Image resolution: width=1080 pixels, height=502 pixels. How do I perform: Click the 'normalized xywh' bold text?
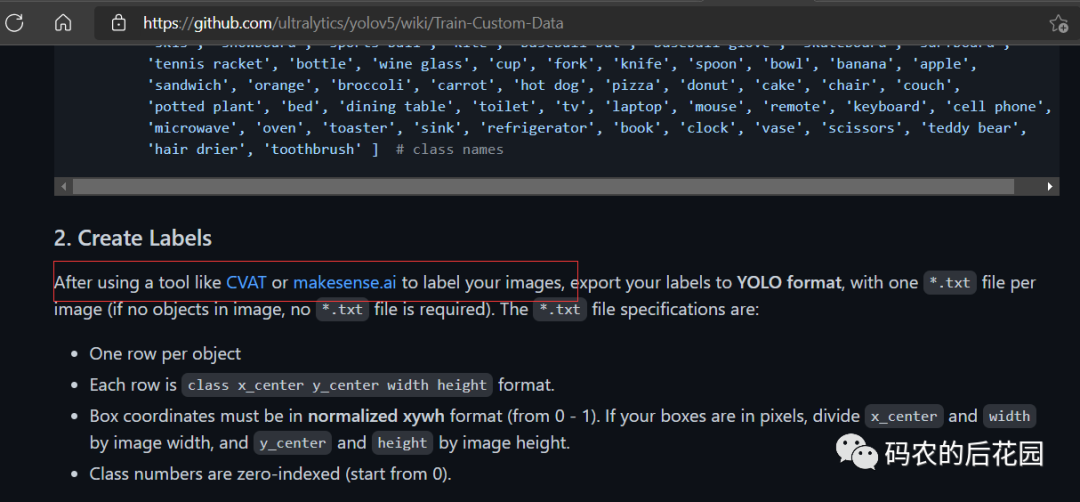click(376, 416)
